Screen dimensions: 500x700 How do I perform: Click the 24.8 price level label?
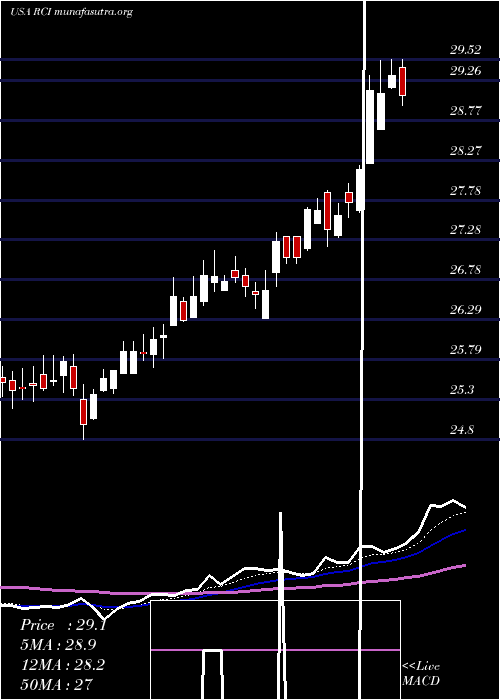tap(462, 430)
